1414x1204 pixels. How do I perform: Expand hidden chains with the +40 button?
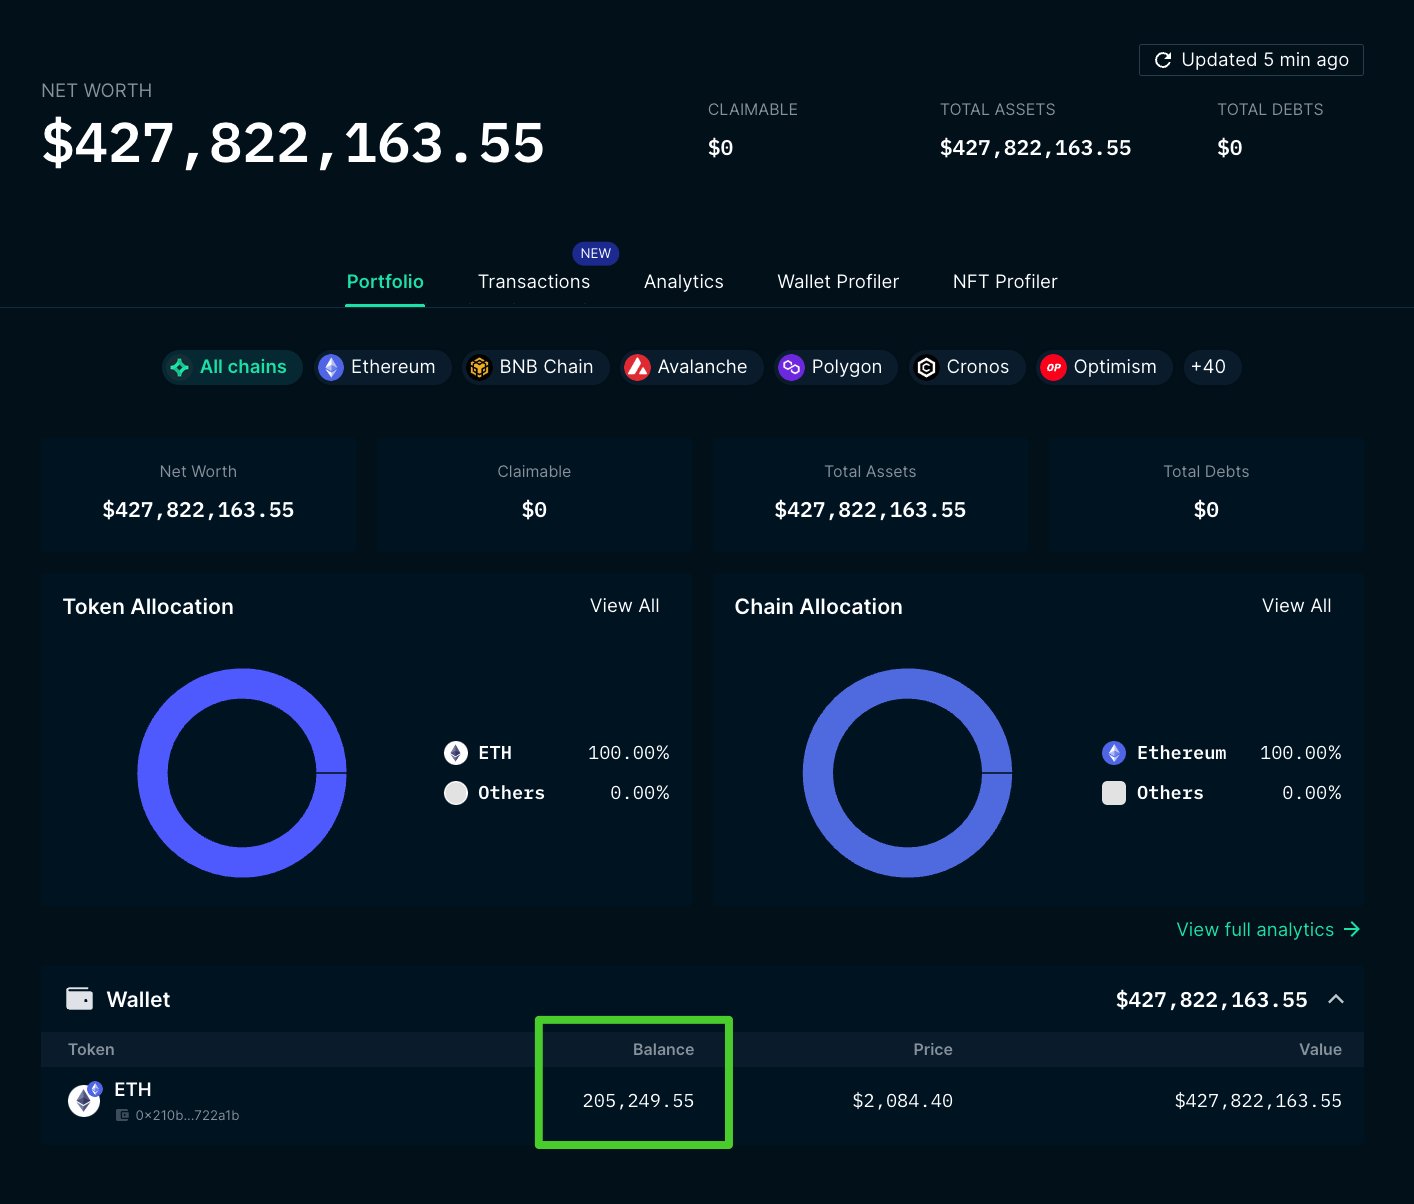click(1211, 367)
